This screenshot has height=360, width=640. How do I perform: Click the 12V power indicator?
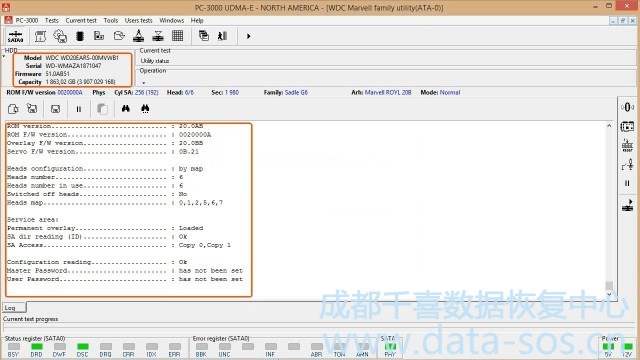(627, 347)
